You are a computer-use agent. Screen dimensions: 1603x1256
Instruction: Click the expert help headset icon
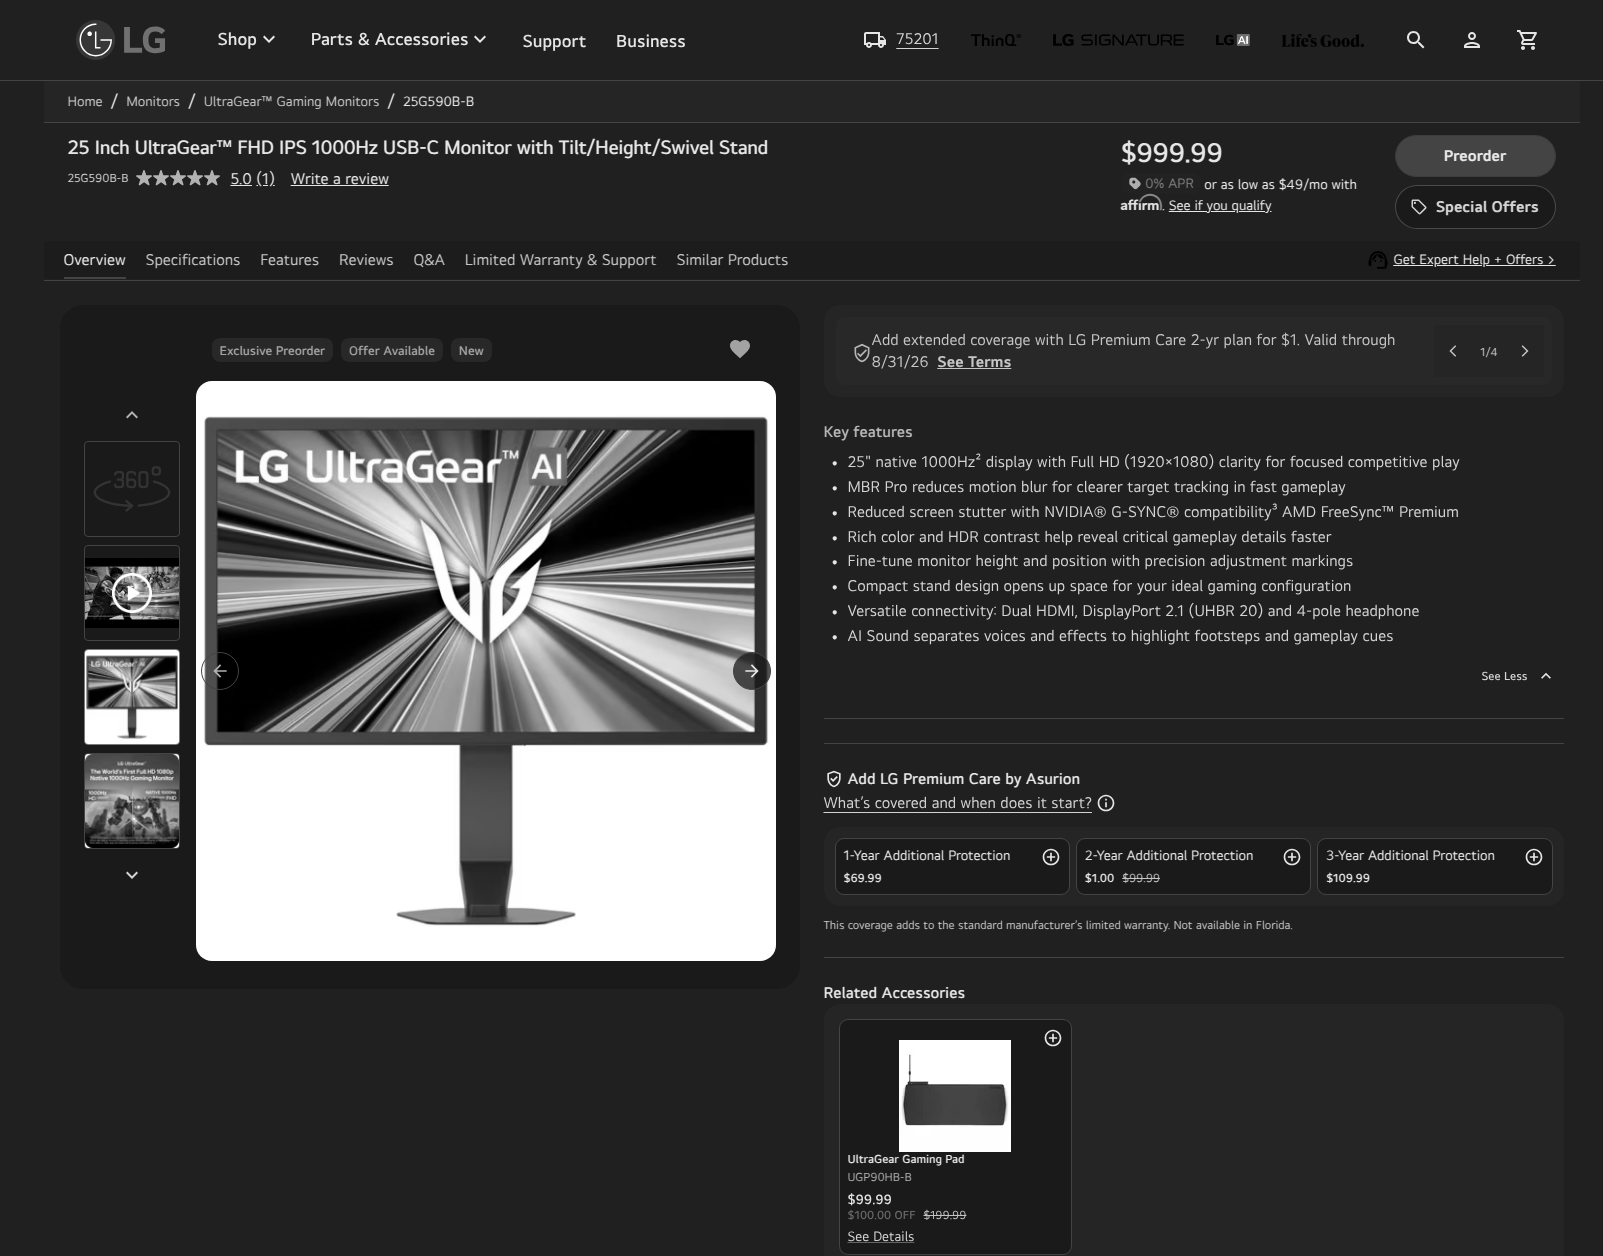click(1378, 260)
